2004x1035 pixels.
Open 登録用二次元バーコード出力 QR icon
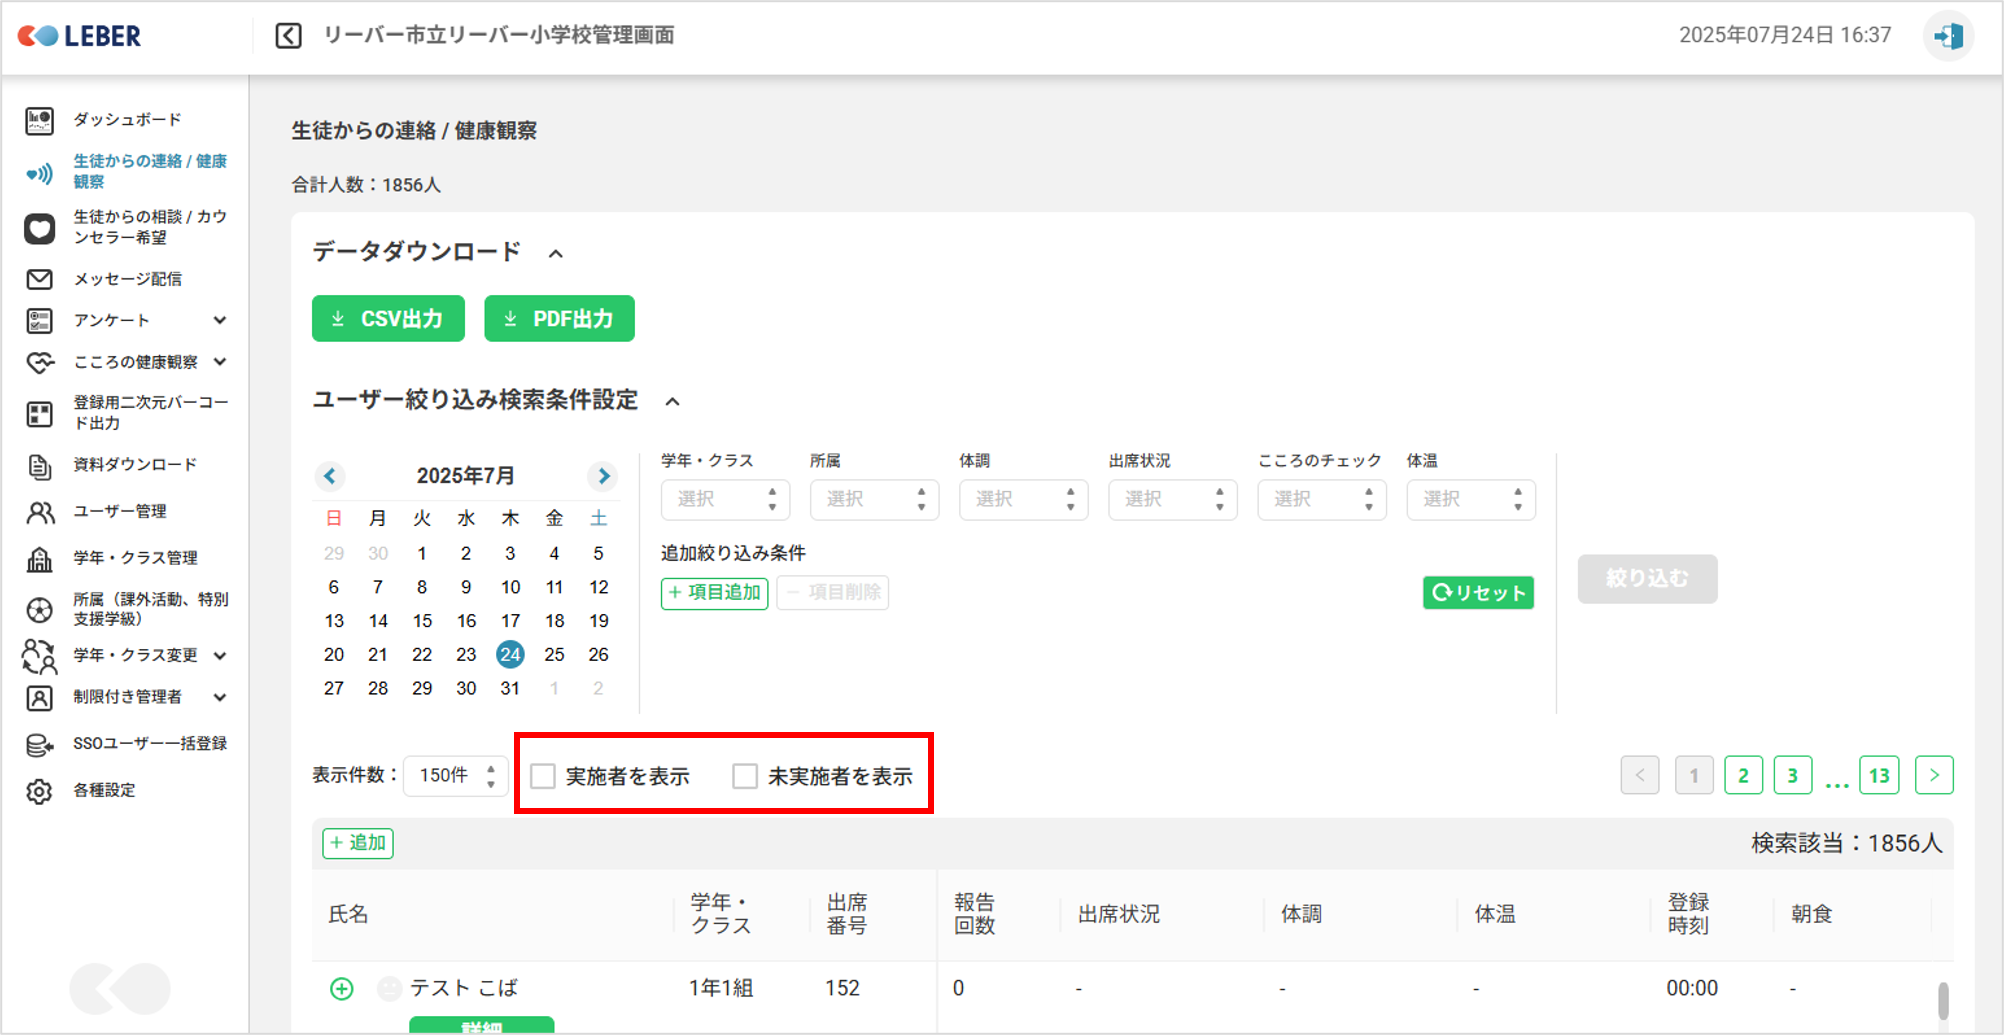[39, 413]
